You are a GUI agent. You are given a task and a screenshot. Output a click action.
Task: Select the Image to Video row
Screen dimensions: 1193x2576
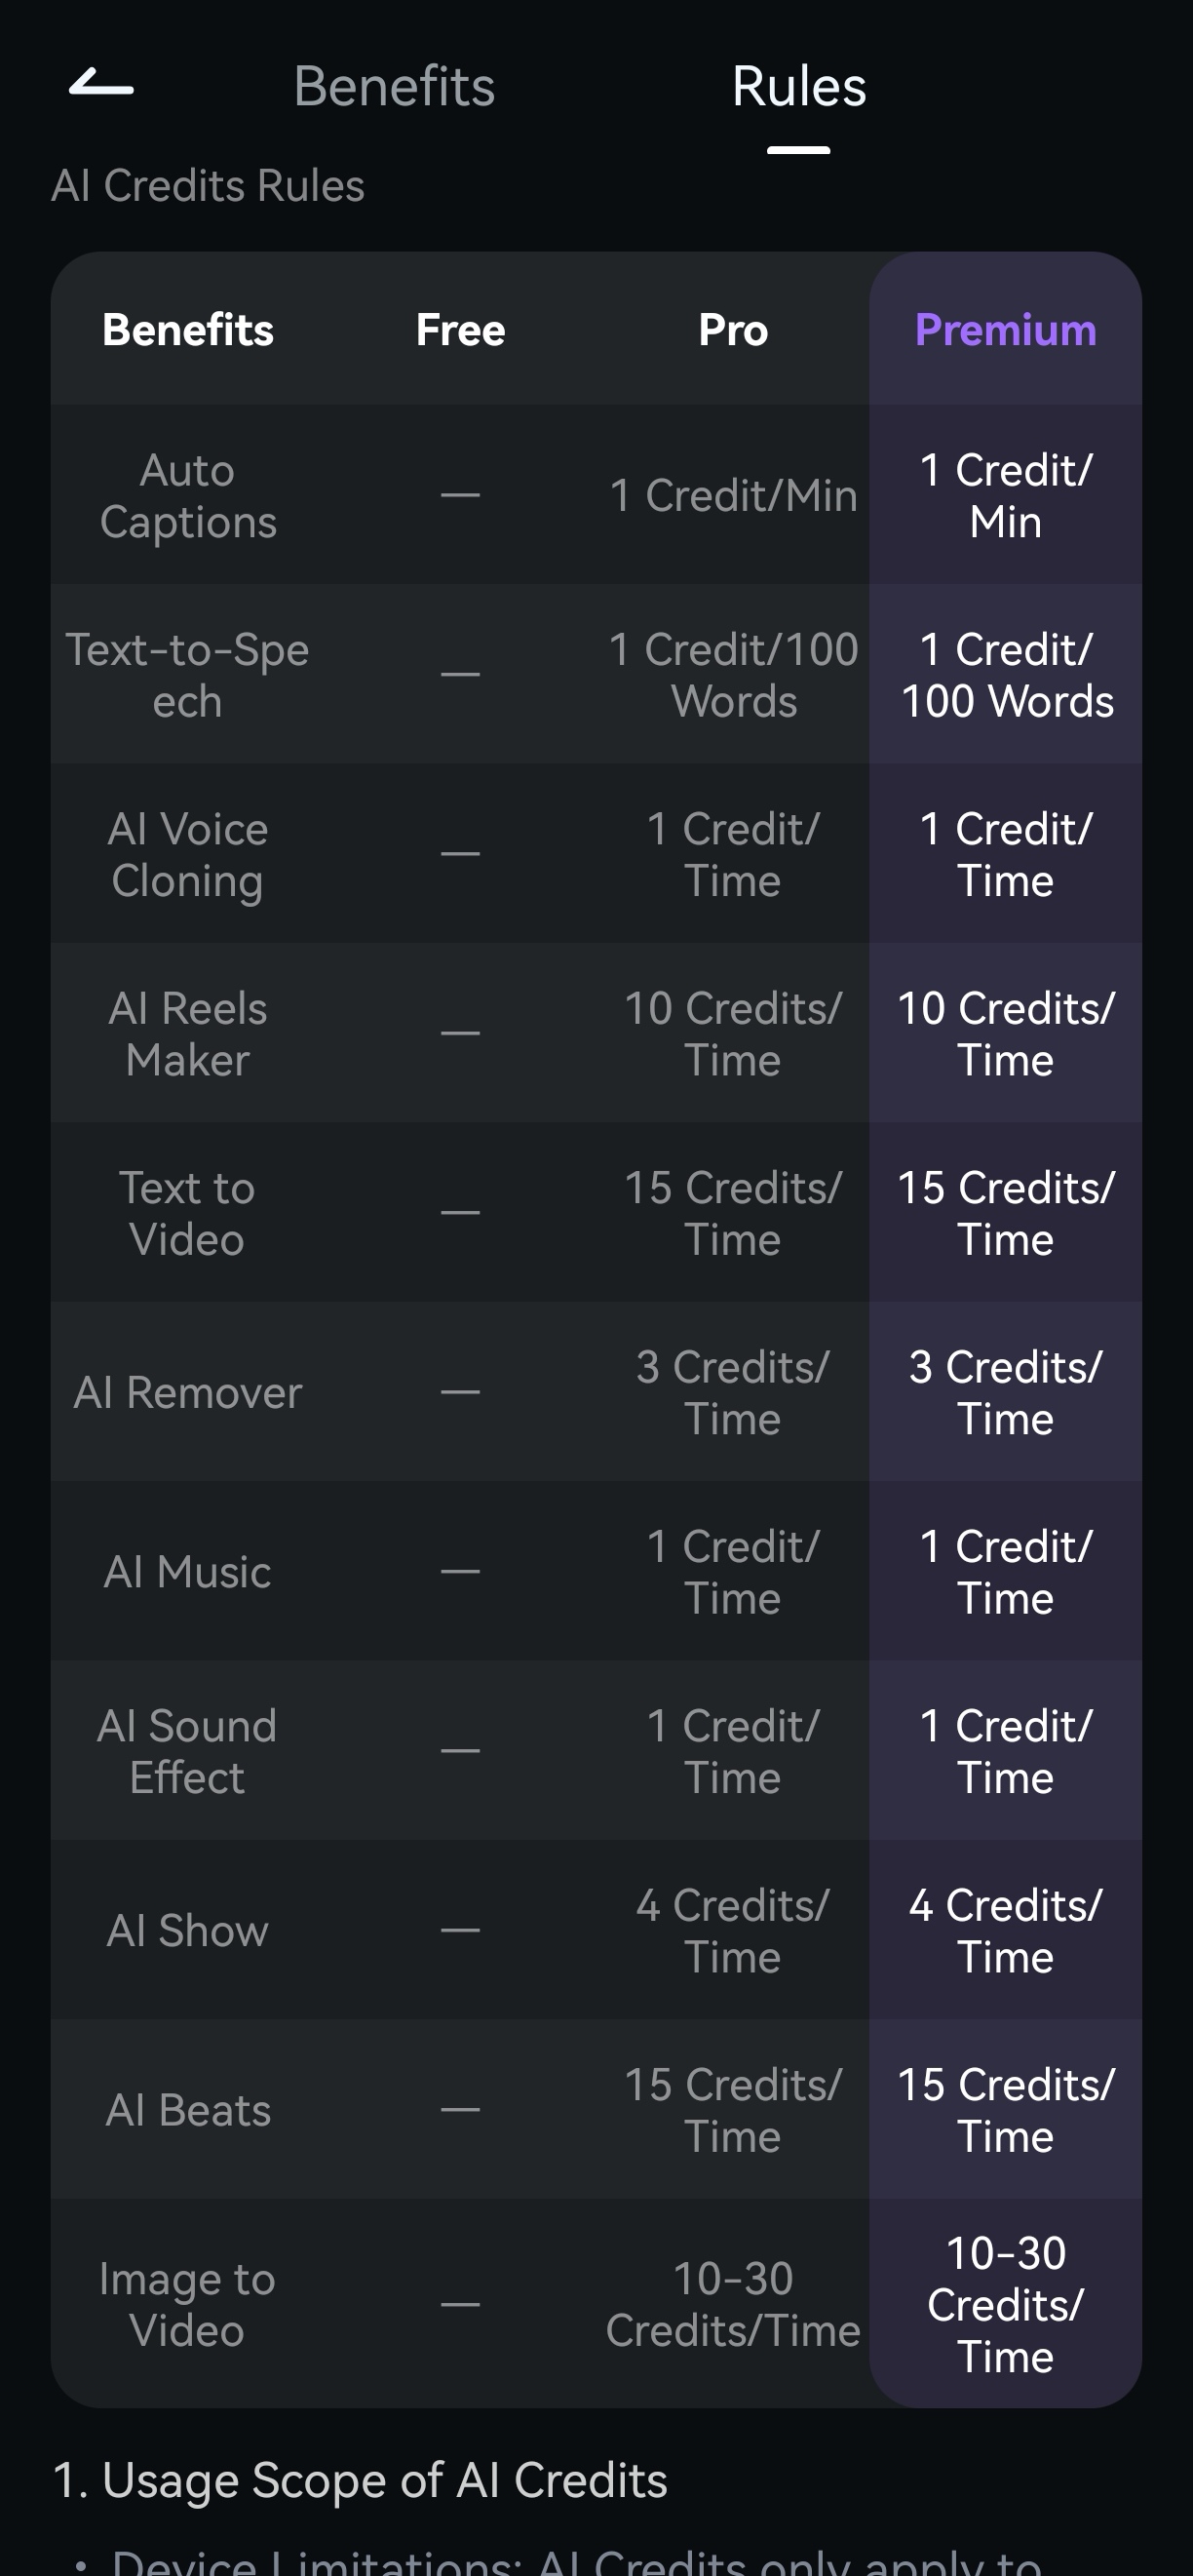point(188,2304)
